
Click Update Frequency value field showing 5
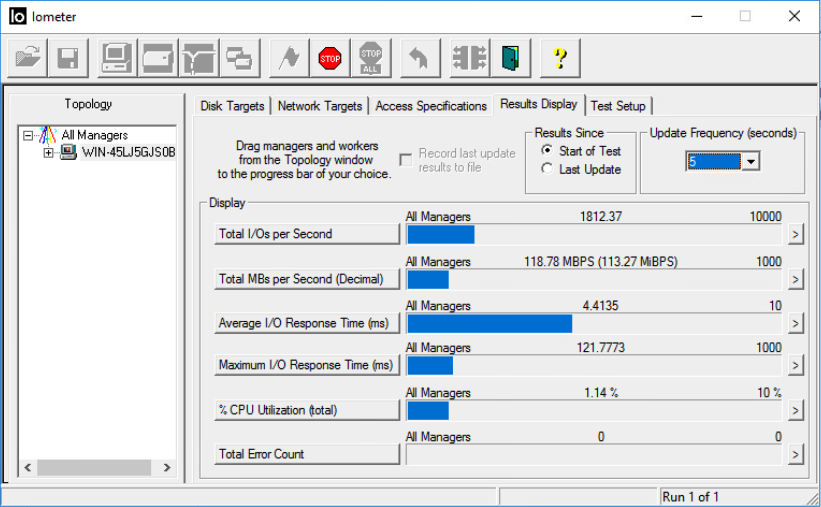(714, 161)
